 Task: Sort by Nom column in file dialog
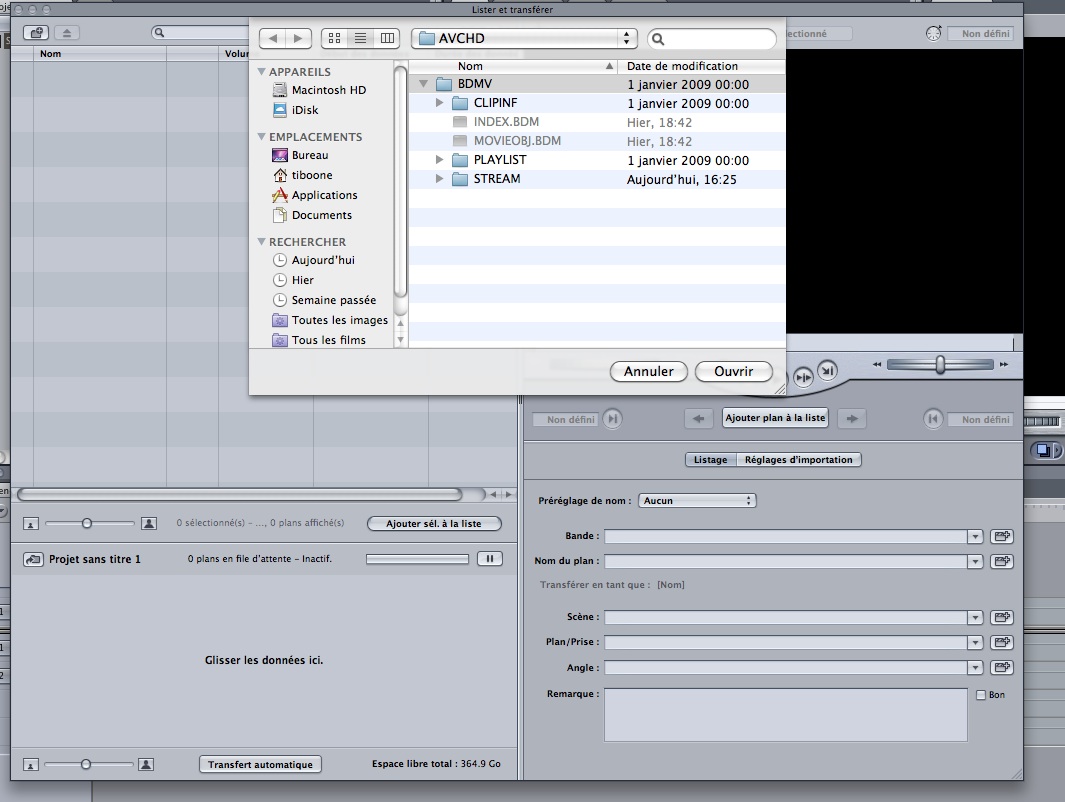tap(513, 66)
